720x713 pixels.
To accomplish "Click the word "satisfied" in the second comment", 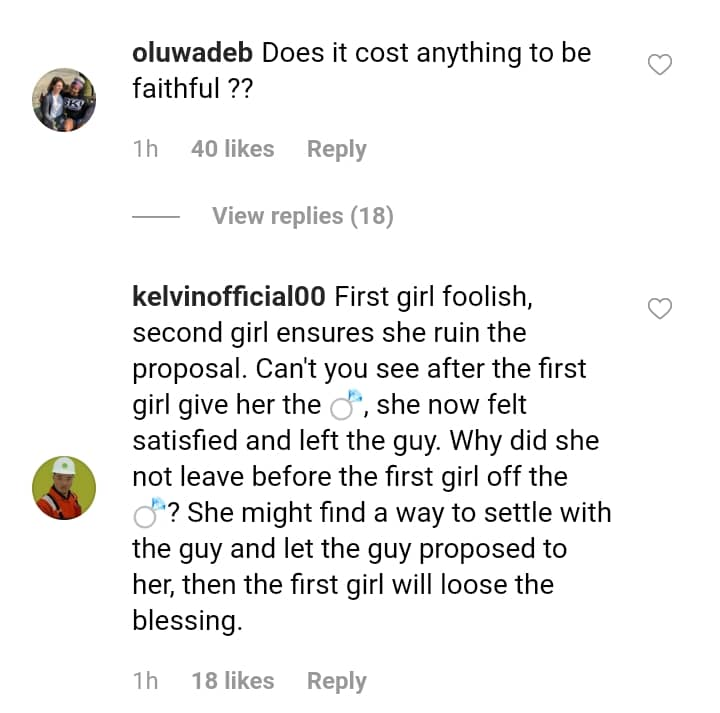I will tap(186, 442).
